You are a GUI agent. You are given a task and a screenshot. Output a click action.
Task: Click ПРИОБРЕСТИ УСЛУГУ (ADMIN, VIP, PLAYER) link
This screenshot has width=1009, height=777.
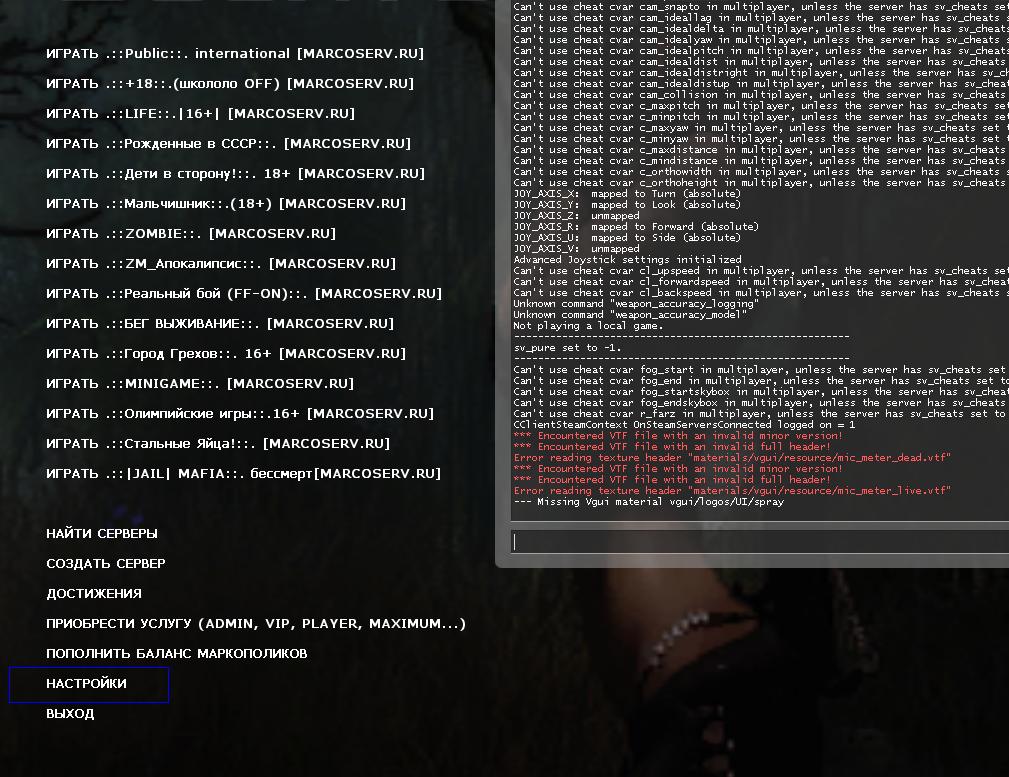pyautogui.click(x=255, y=624)
